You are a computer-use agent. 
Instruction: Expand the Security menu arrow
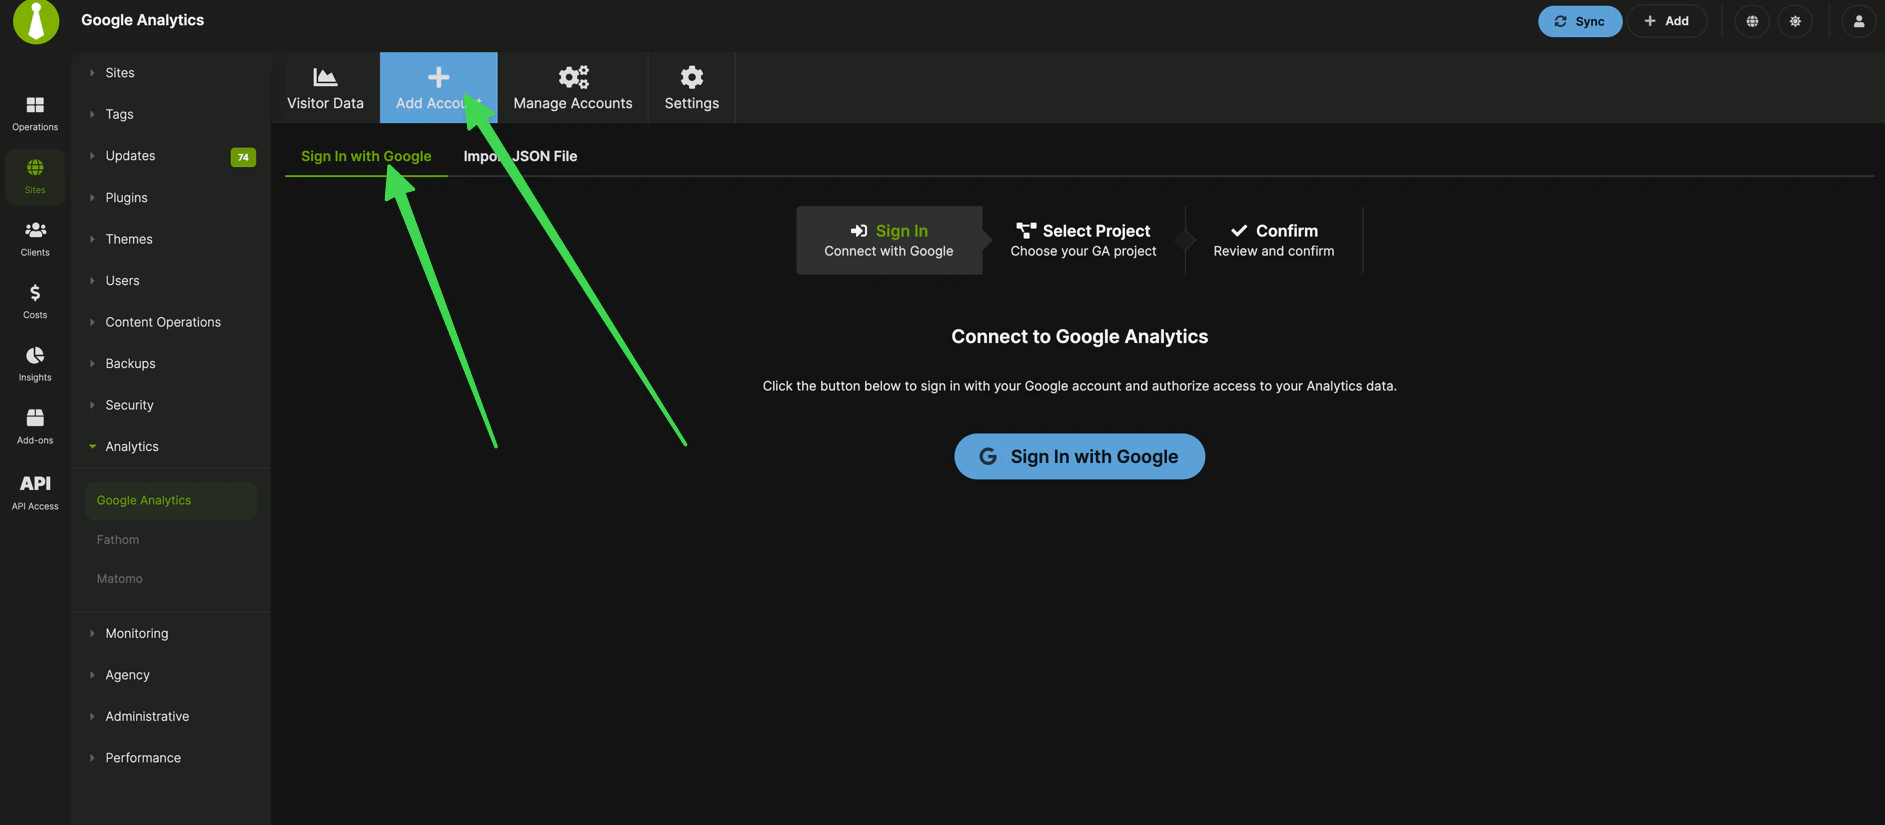[92, 405]
